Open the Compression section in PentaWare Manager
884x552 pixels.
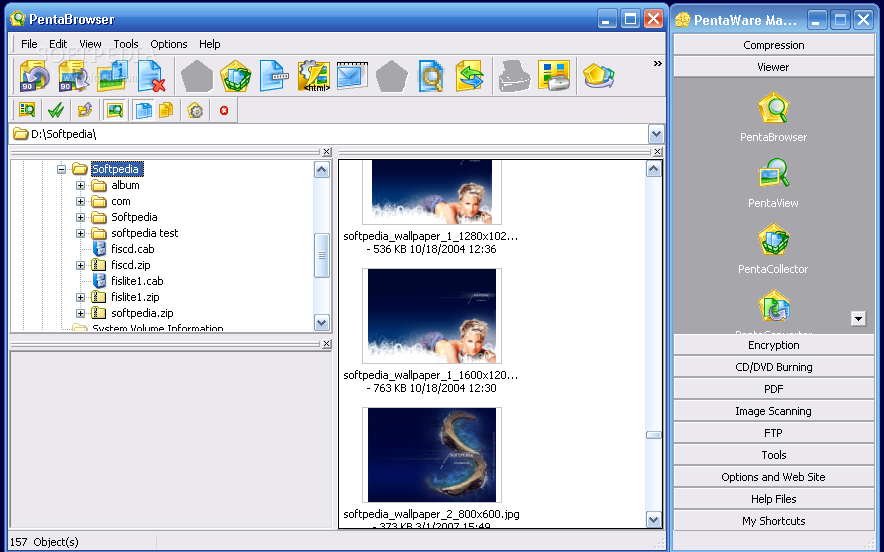click(774, 45)
